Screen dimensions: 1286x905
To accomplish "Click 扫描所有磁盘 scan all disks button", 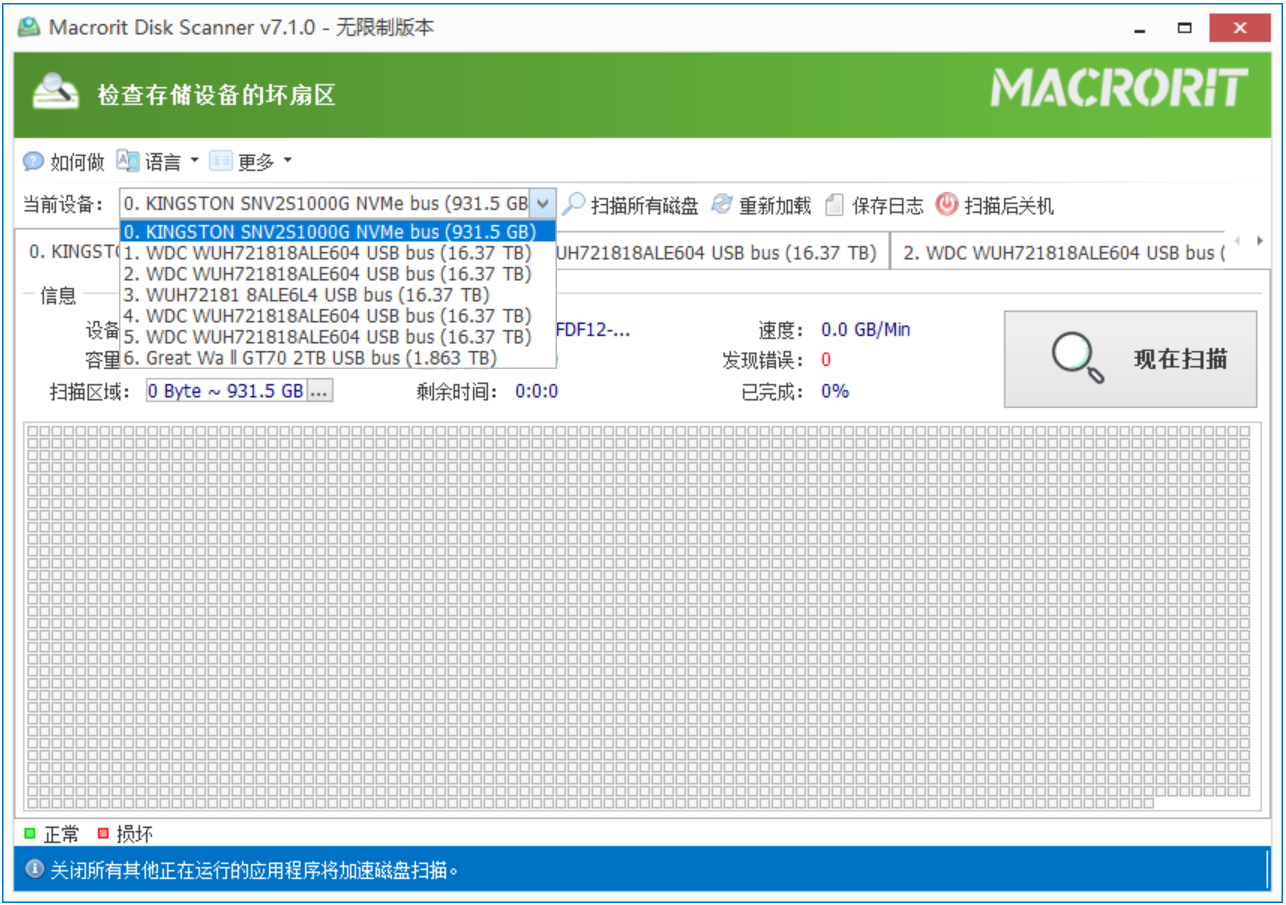I will click(x=630, y=206).
